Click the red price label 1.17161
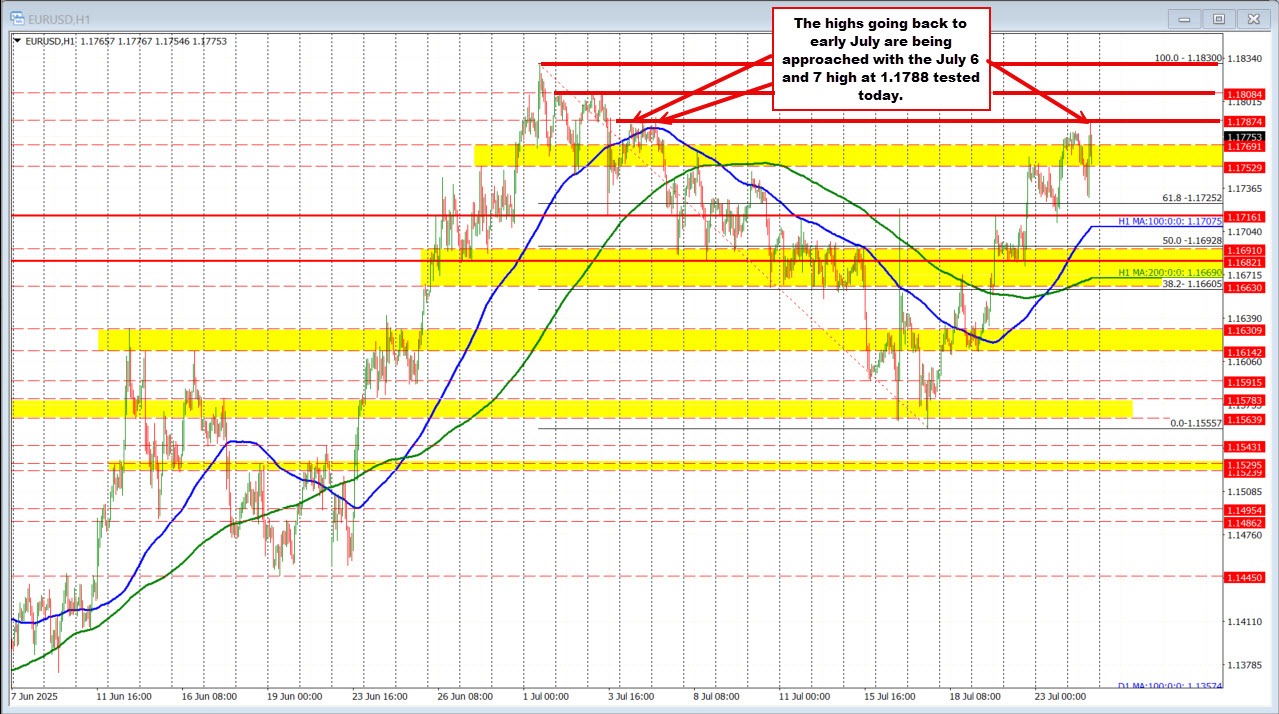 [1245, 216]
